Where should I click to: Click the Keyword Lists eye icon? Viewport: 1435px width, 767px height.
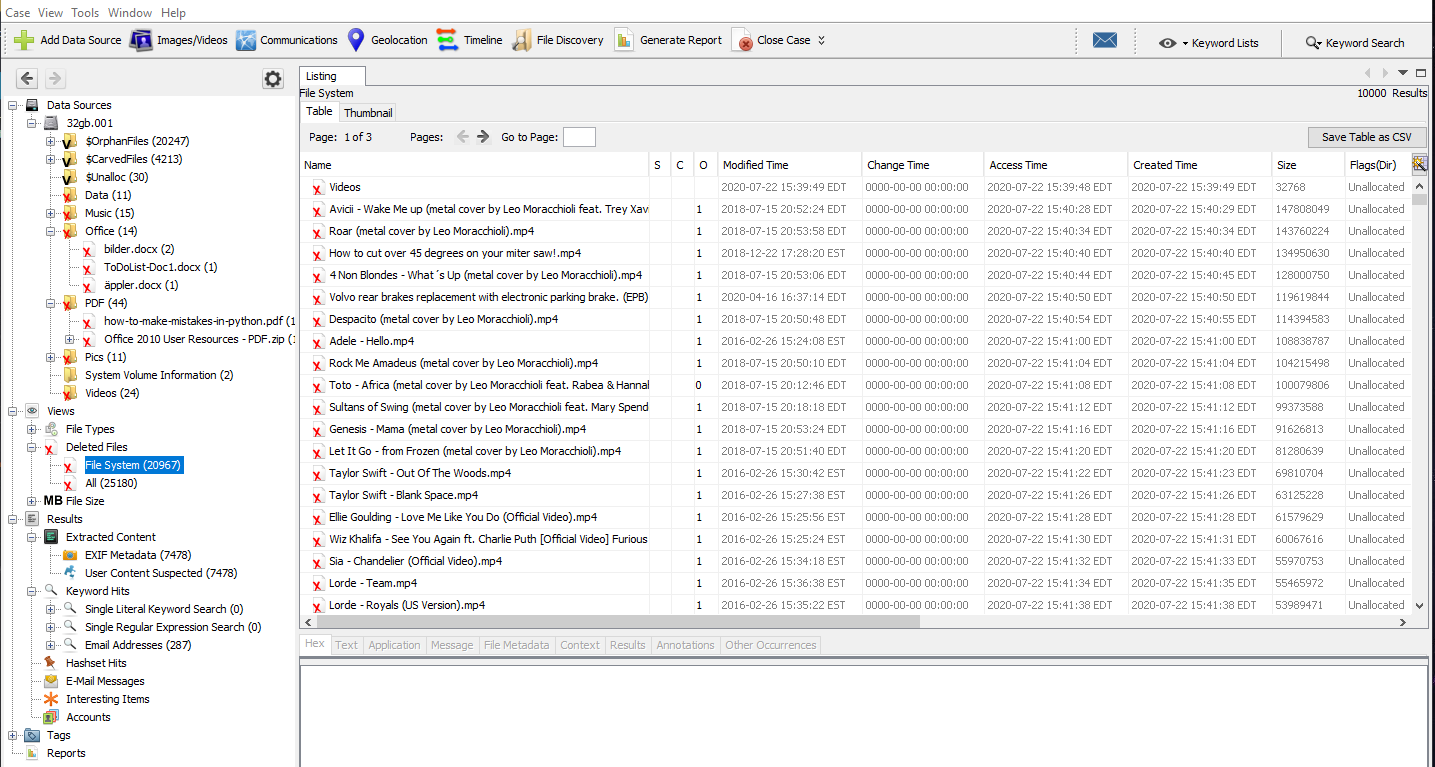click(1167, 43)
